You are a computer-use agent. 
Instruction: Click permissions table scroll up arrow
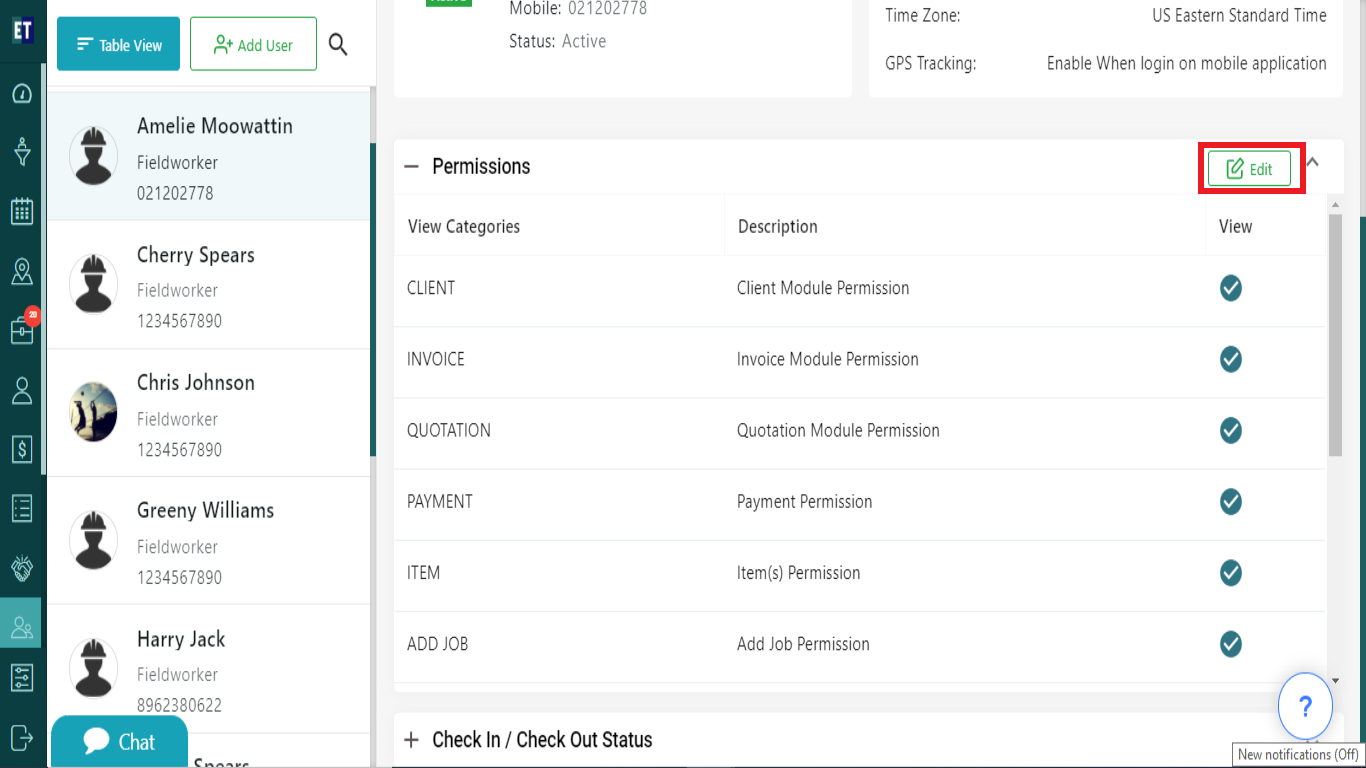(x=1335, y=204)
